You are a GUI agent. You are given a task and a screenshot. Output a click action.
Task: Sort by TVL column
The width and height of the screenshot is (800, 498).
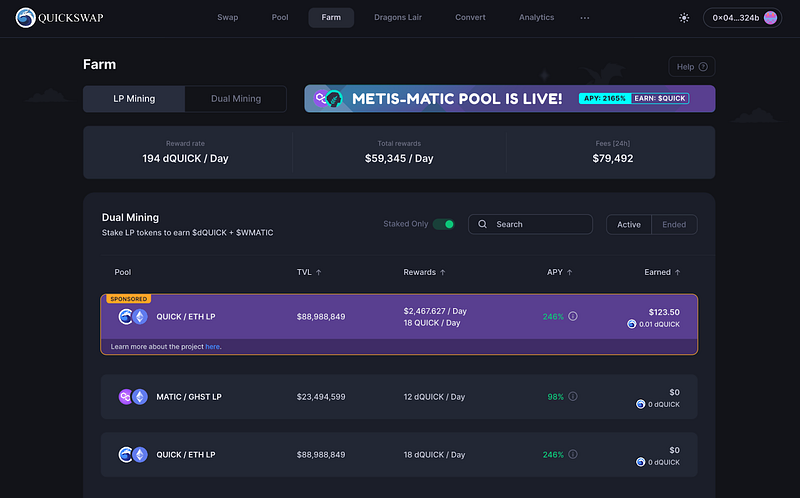pyautogui.click(x=309, y=272)
